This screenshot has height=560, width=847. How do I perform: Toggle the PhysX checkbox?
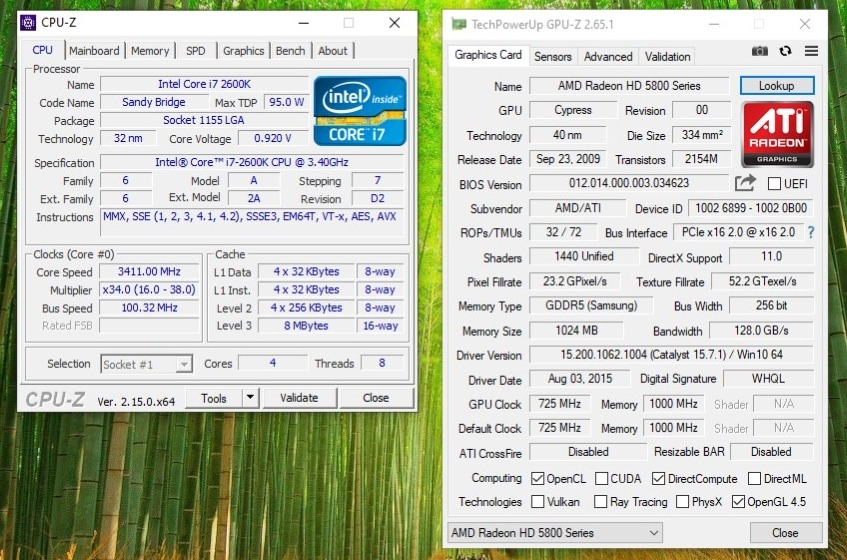682,502
